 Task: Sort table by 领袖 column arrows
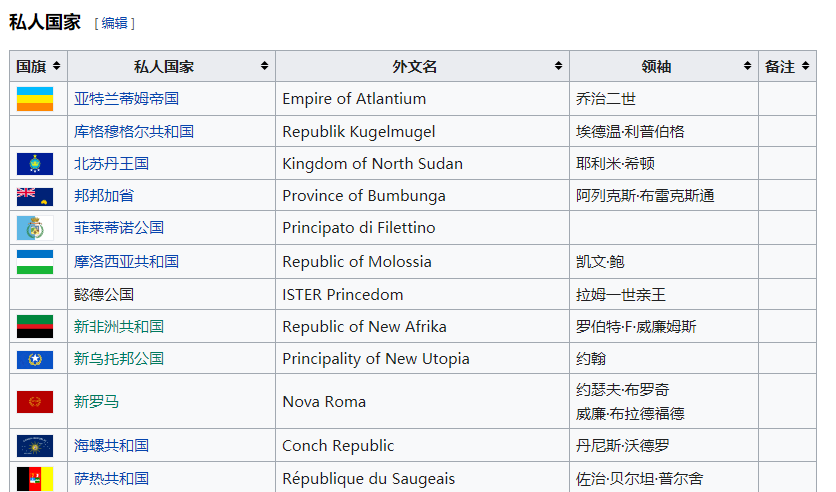(x=747, y=66)
